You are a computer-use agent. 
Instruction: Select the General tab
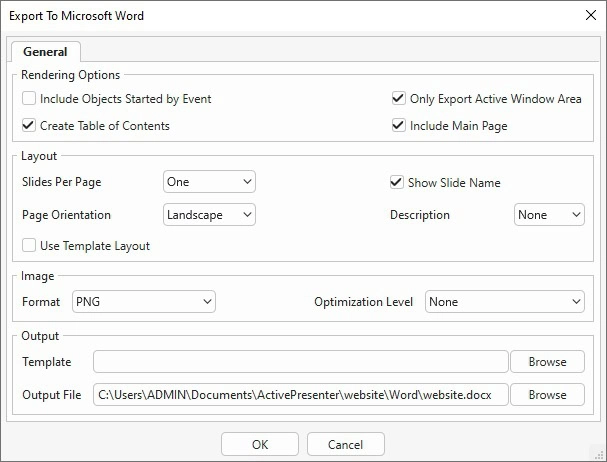pos(45,52)
